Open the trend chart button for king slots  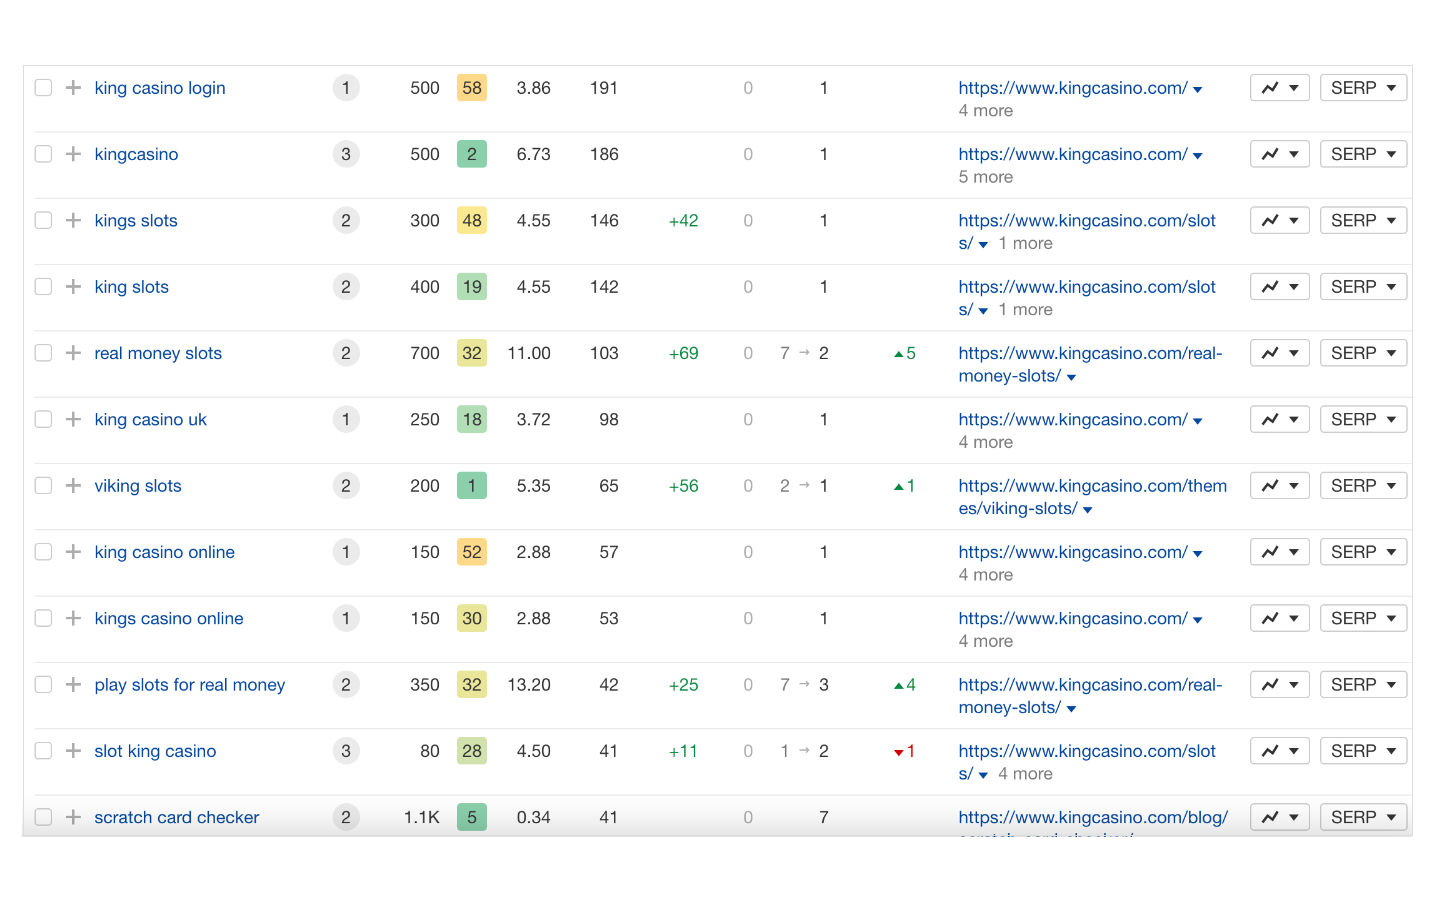(1280, 287)
